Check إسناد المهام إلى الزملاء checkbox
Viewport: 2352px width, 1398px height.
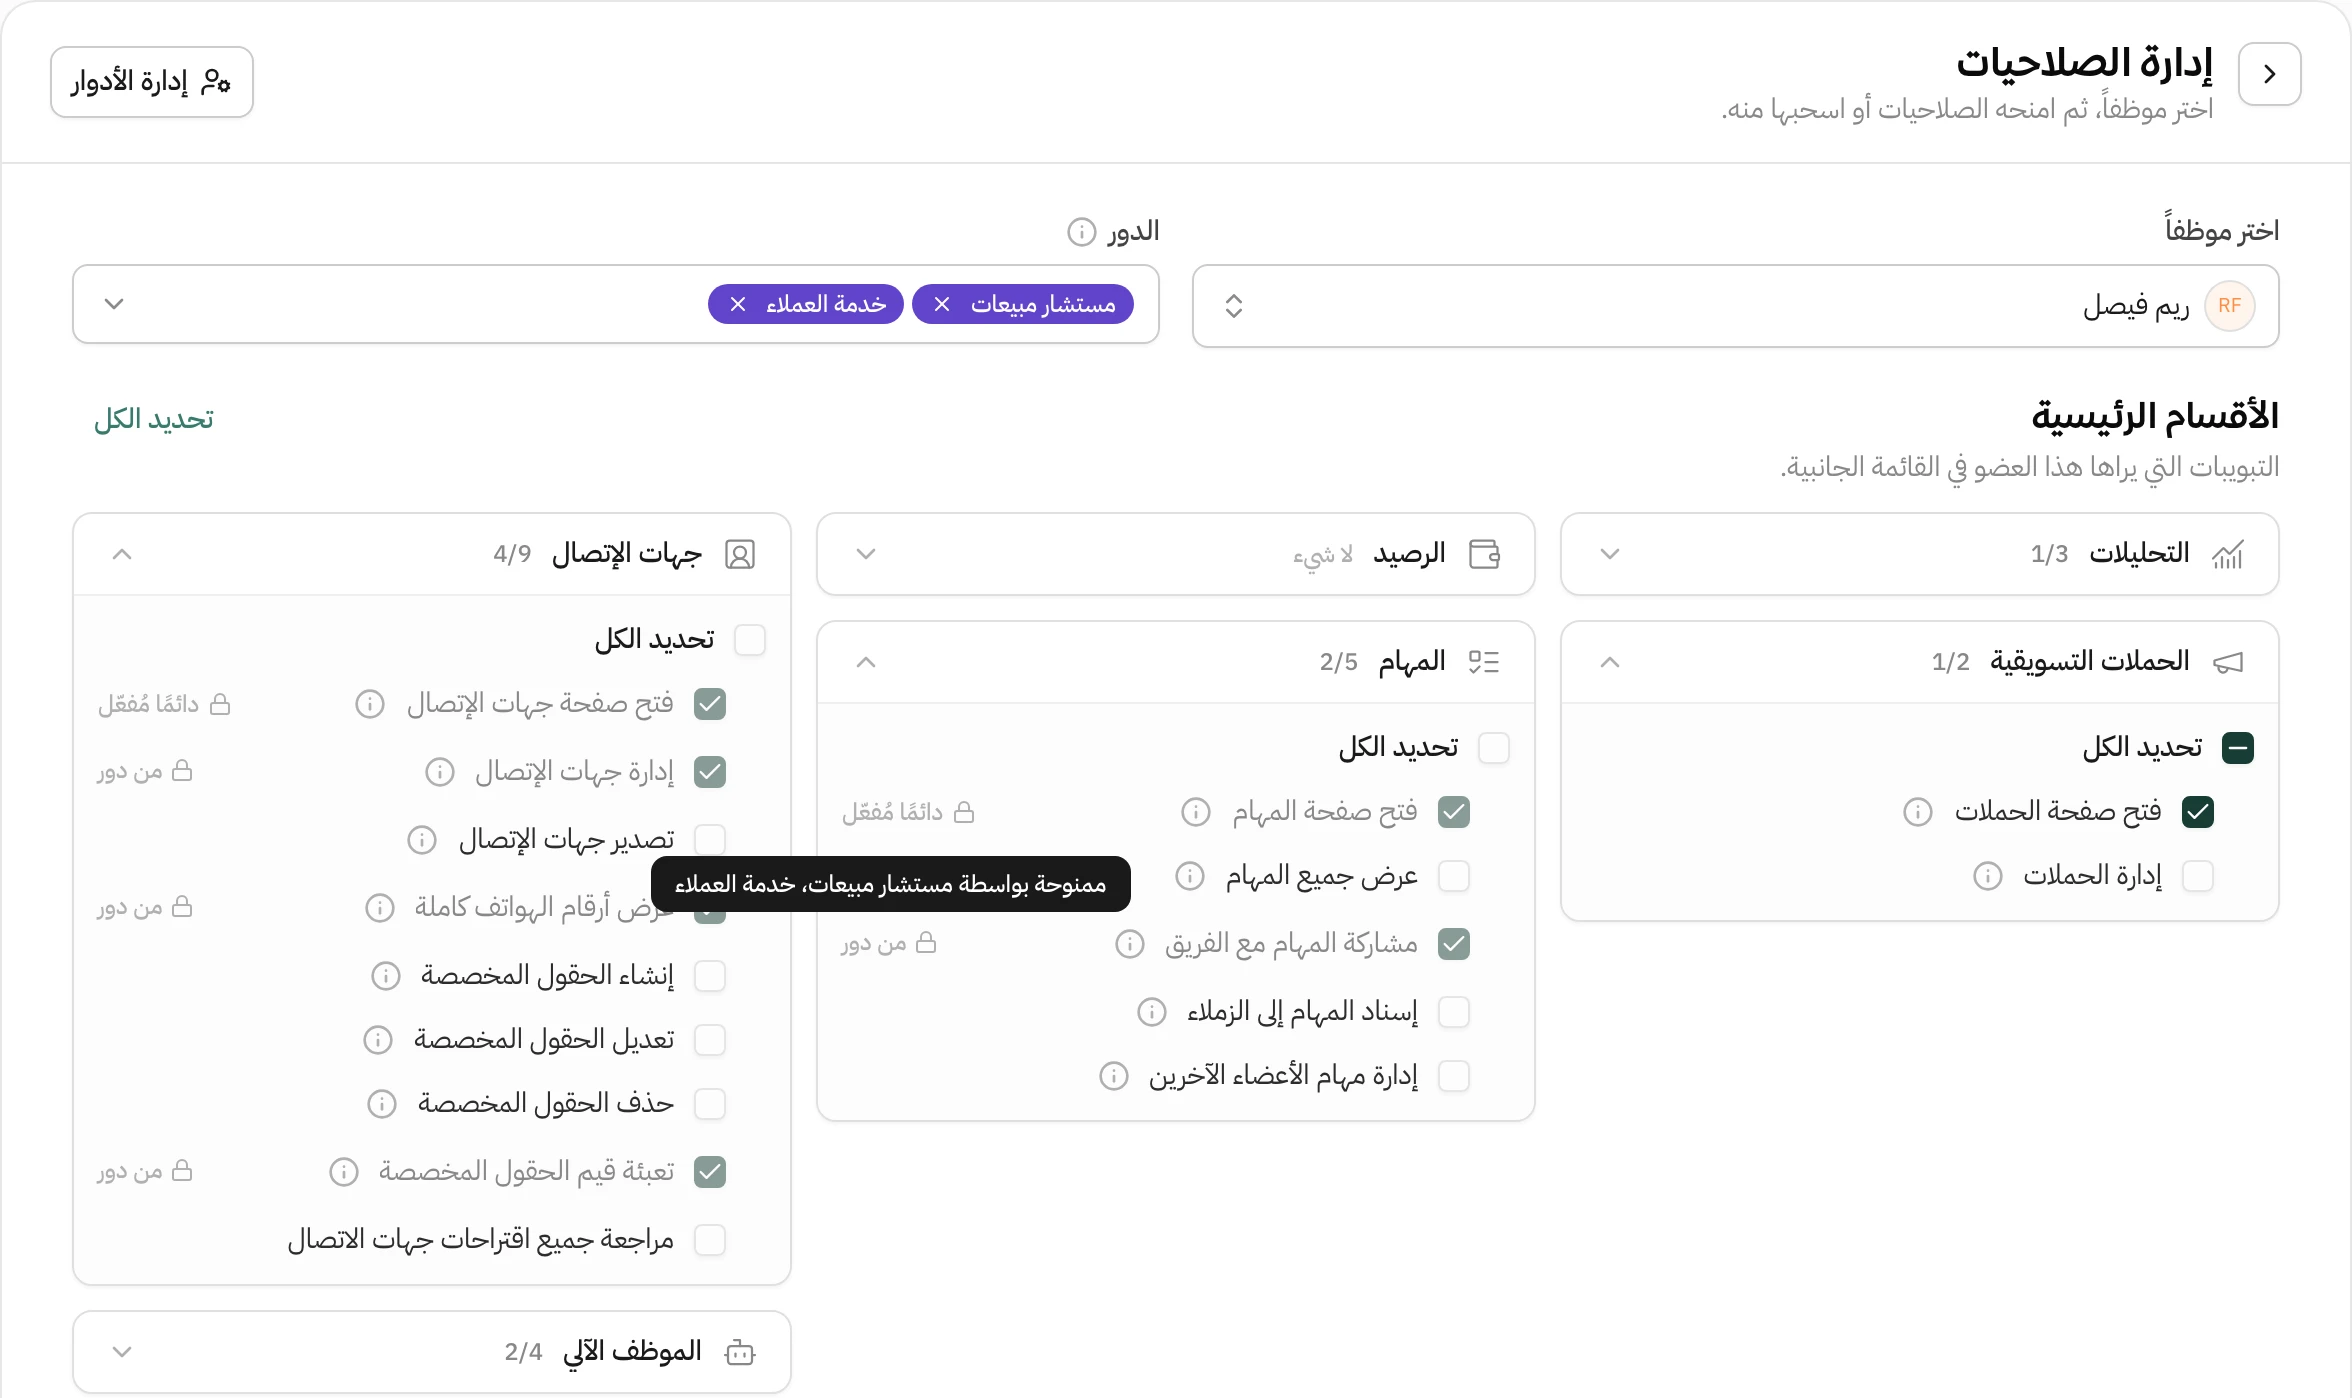click(x=1454, y=1012)
